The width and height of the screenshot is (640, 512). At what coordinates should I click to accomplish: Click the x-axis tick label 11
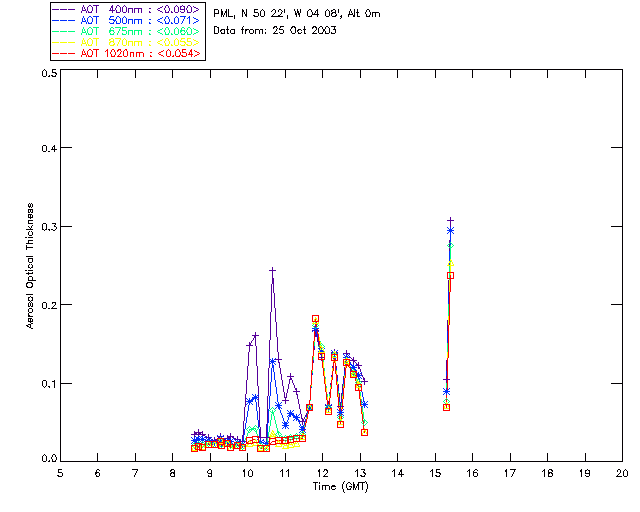[x=285, y=473]
